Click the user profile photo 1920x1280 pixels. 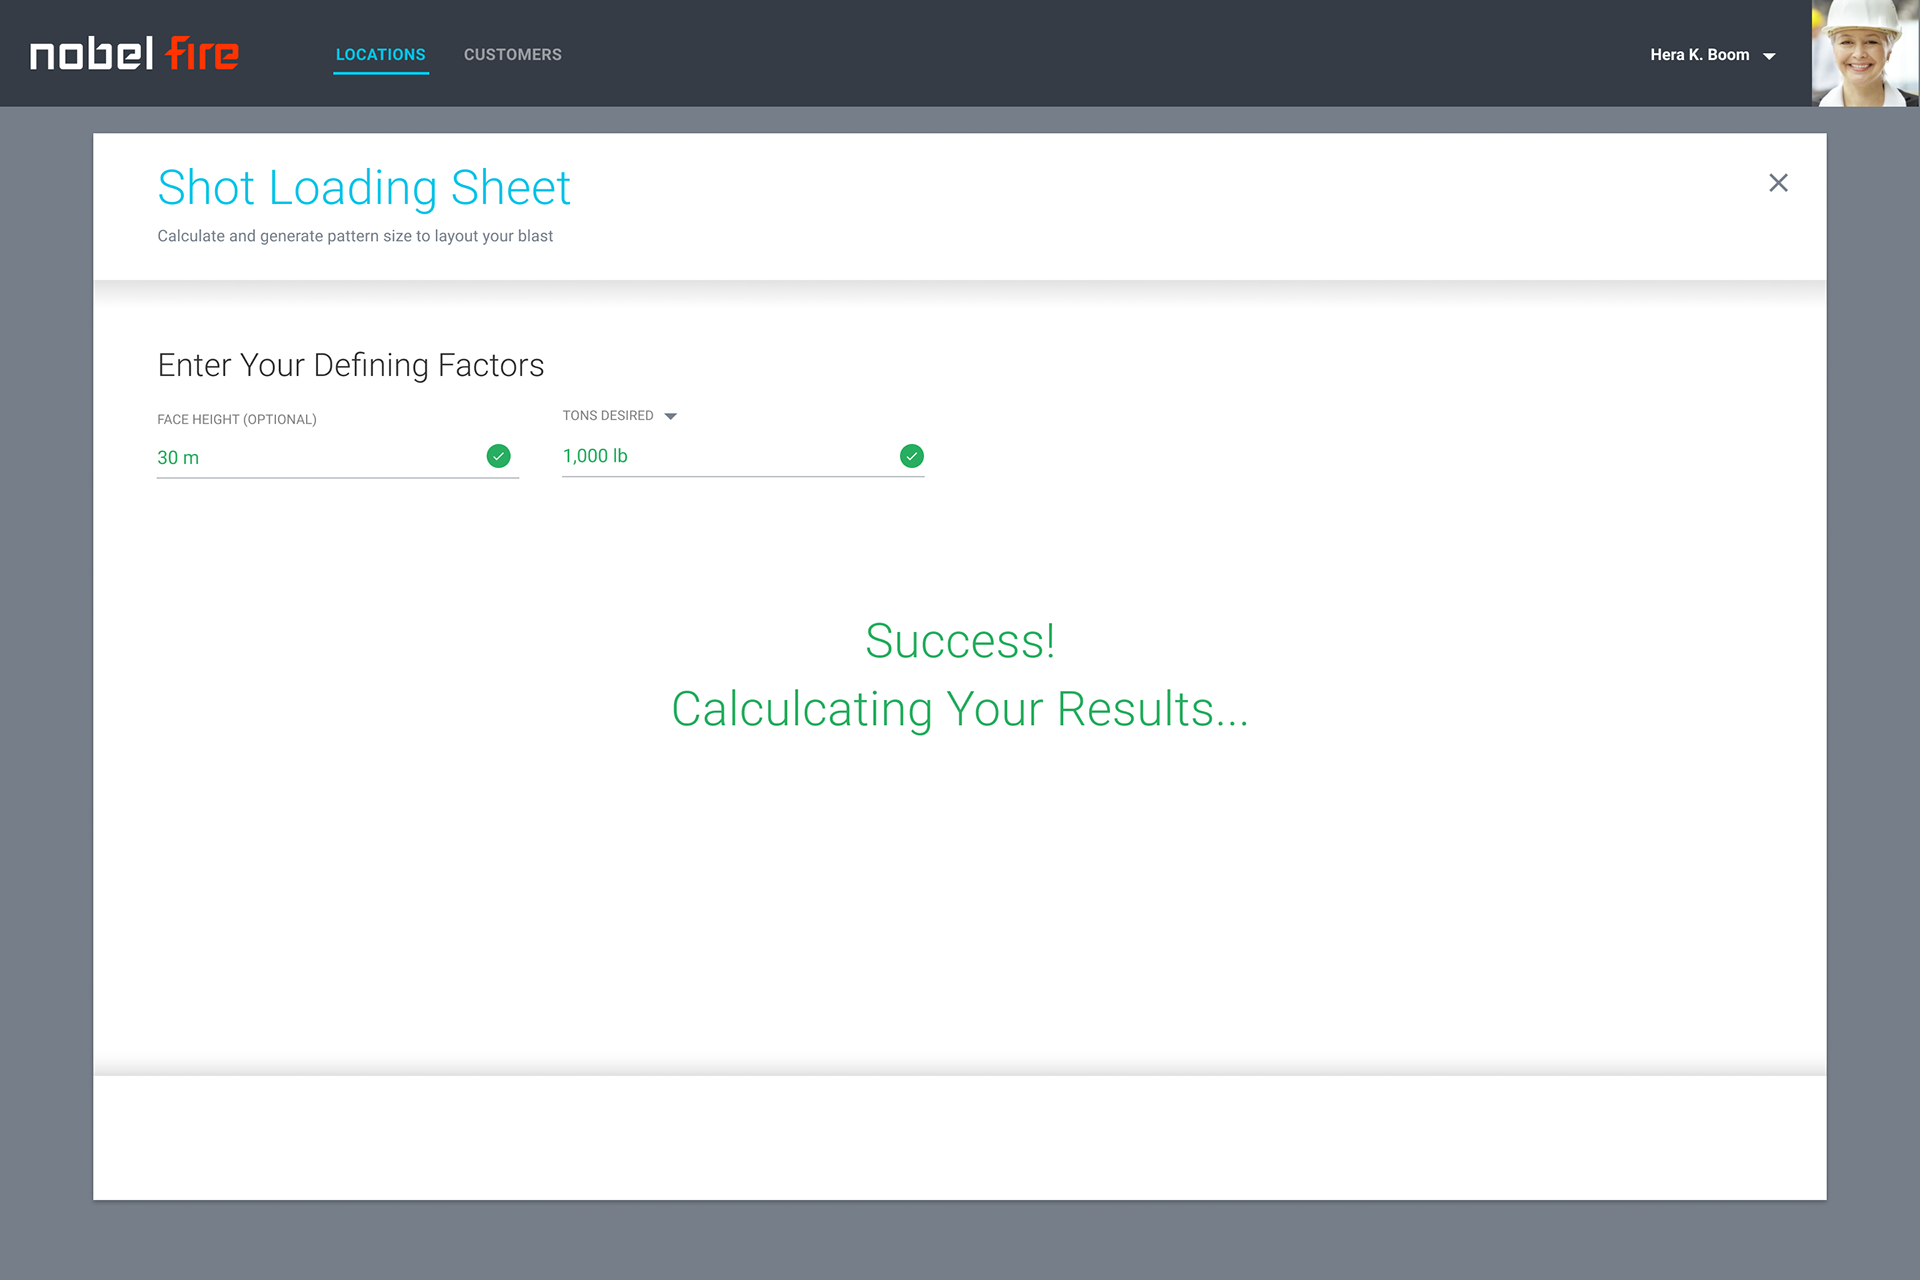(x=1865, y=53)
